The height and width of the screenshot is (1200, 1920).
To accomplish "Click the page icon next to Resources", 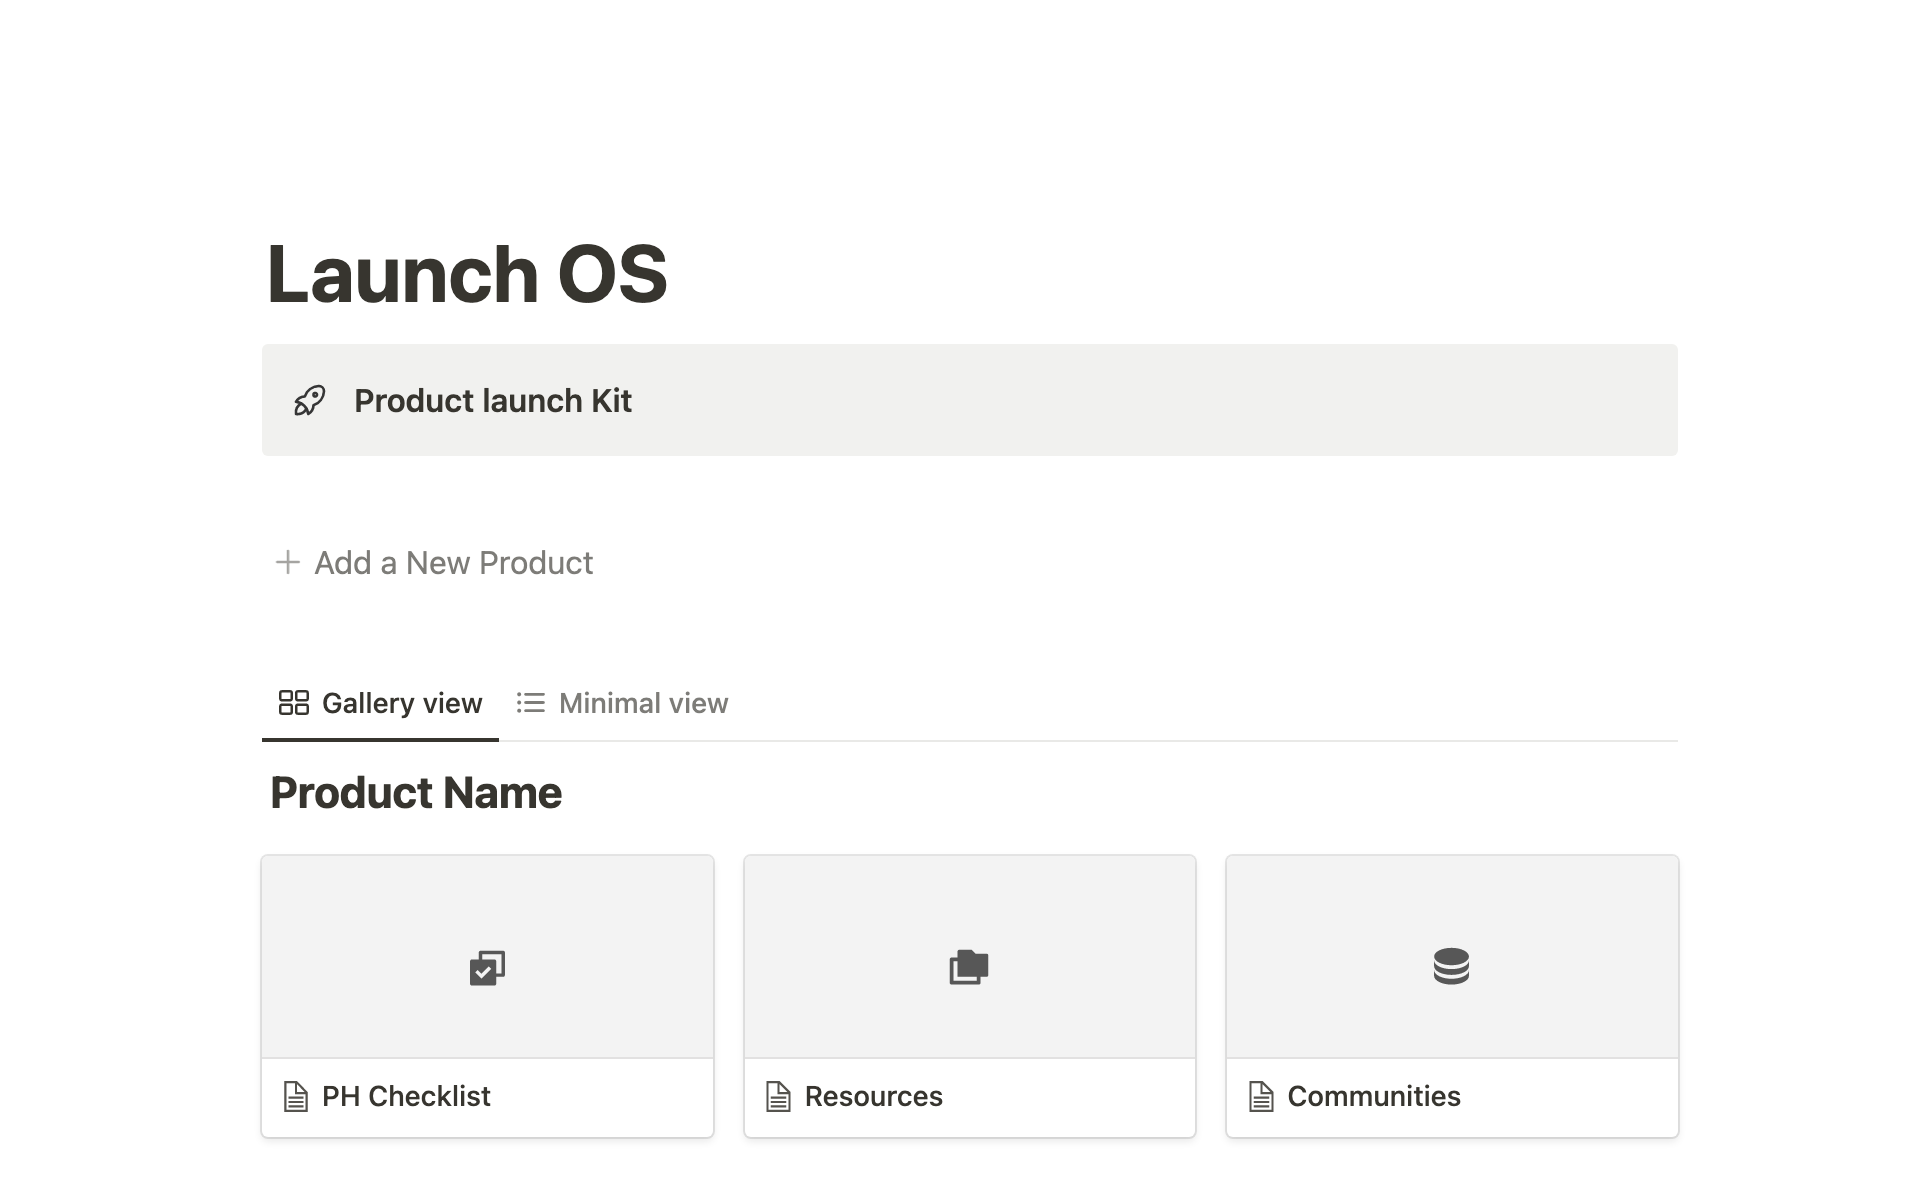I will [x=778, y=1096].
